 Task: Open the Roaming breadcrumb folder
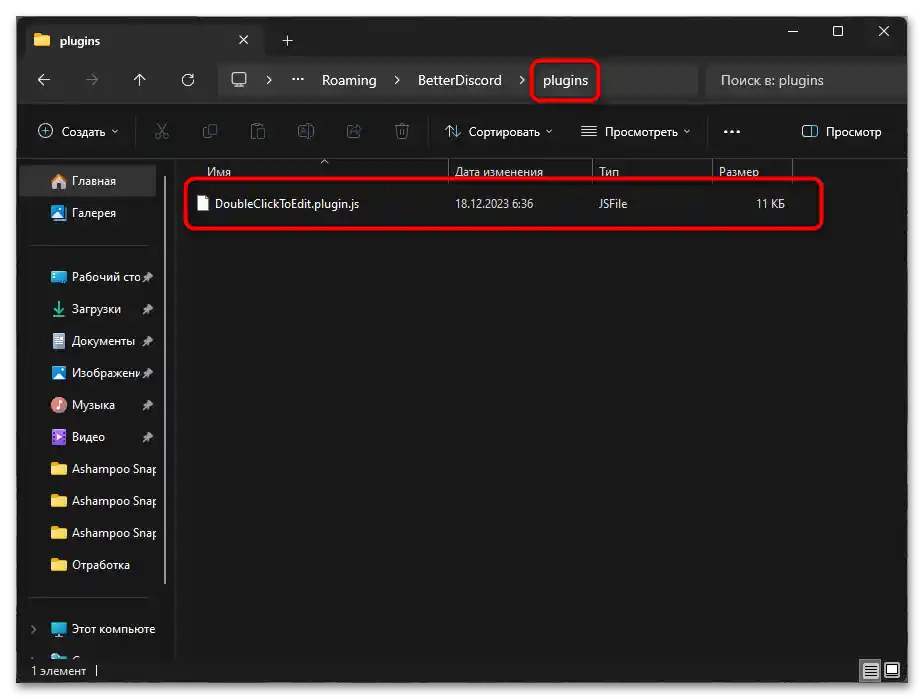click(349, 80)
